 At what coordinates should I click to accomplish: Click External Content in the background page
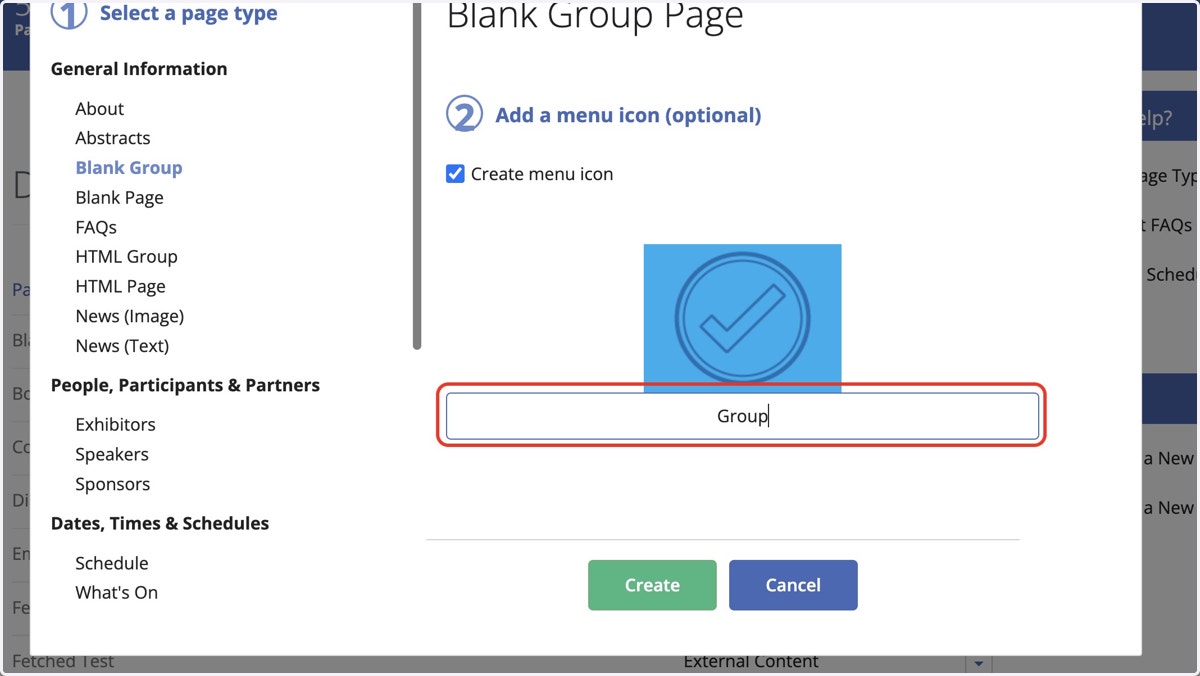click(x=751, y=661)
